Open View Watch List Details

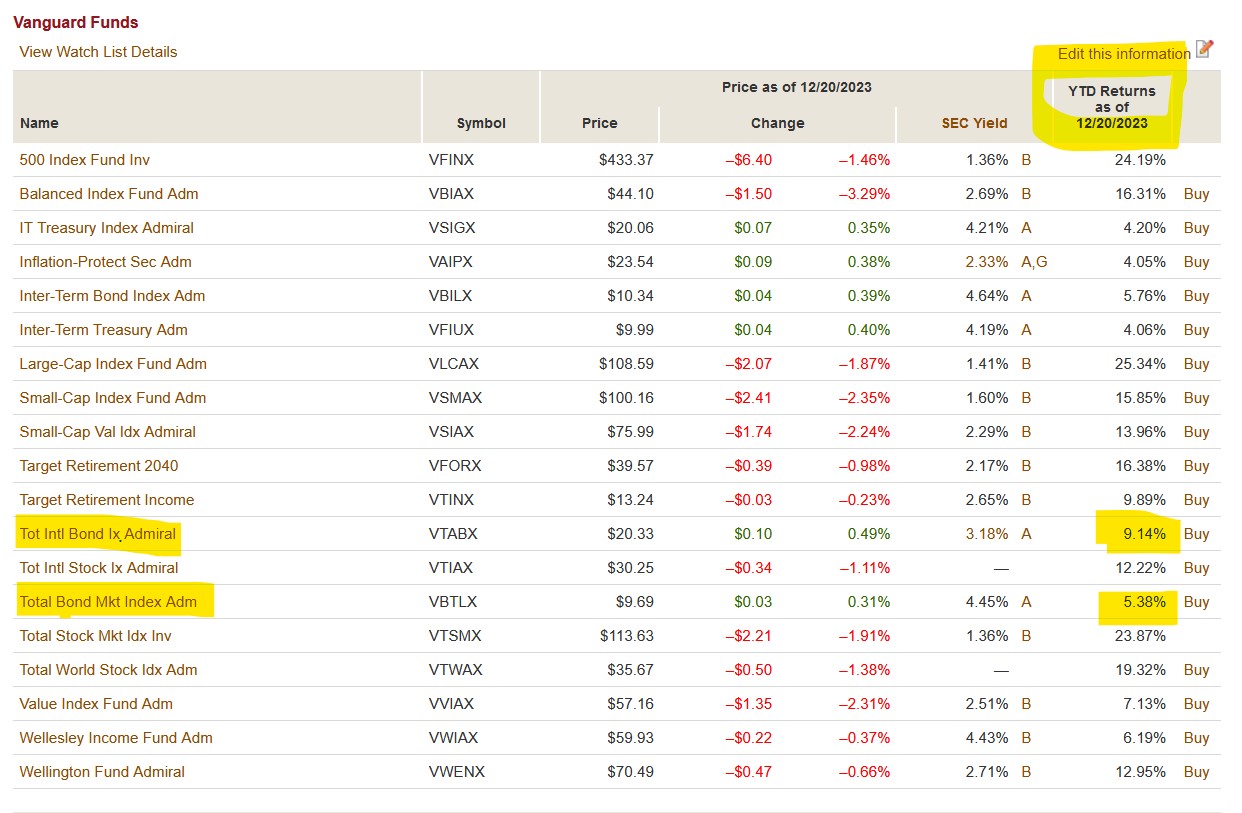[98, 52]
